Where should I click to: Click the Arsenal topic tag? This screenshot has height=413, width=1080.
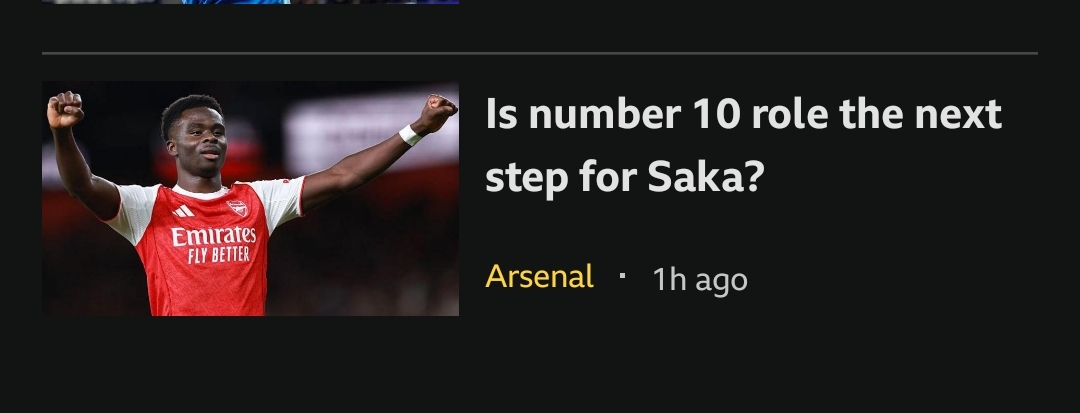(539, 276)
